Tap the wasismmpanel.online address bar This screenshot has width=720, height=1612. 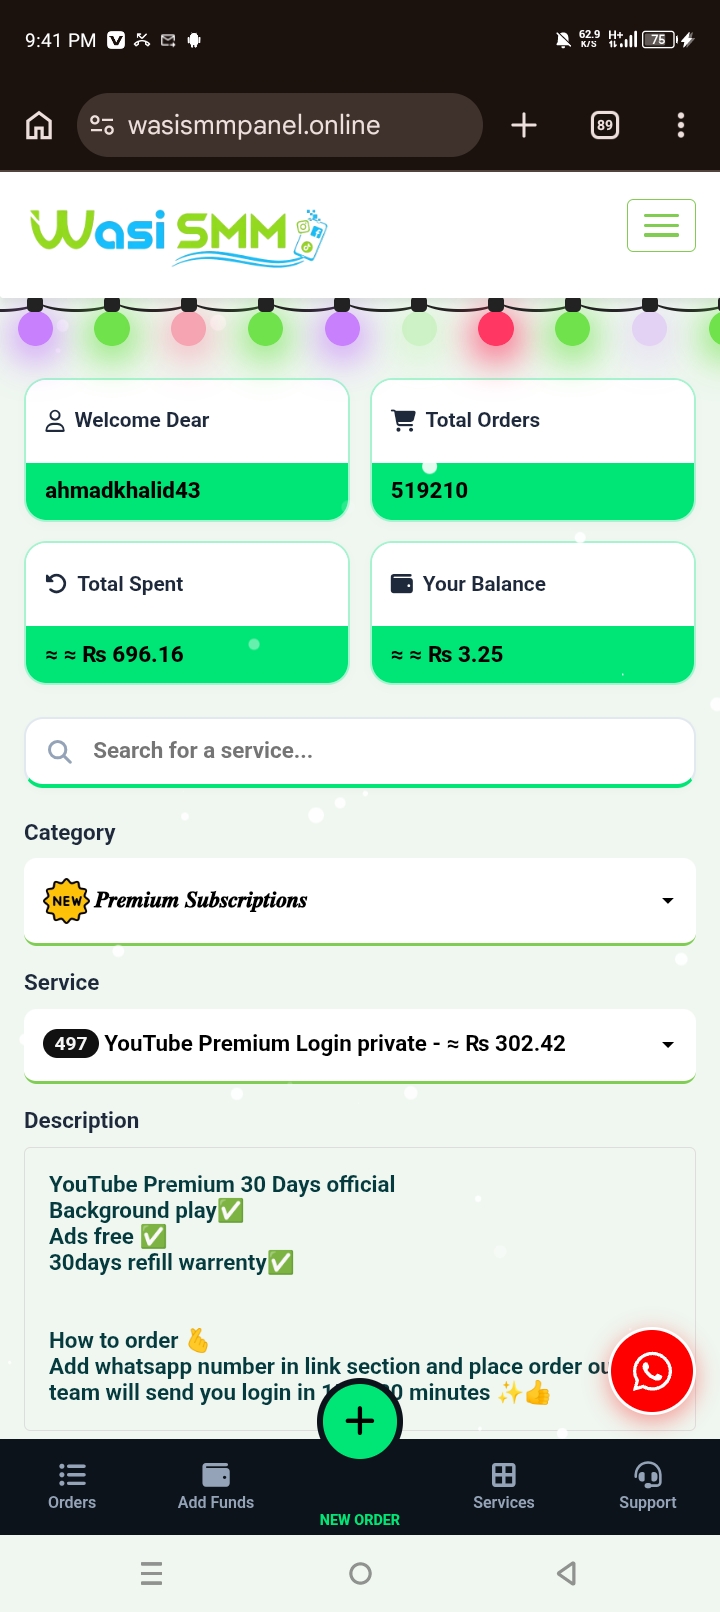tap(280, 125)
